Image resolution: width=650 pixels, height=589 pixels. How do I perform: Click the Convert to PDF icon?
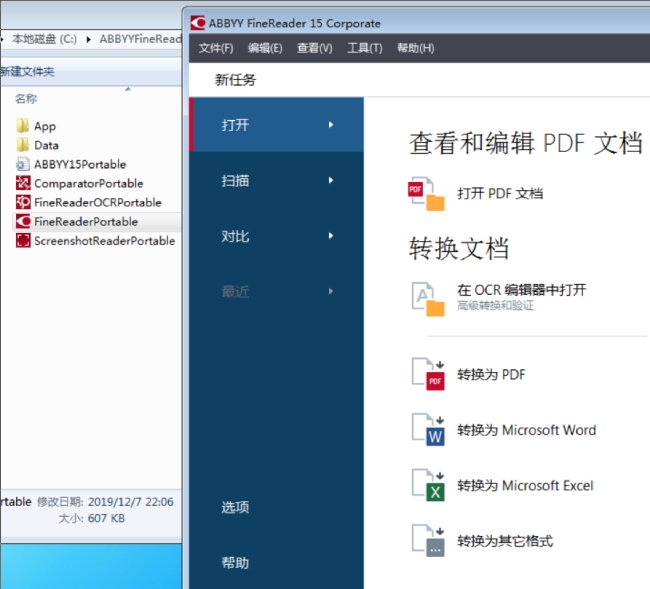(x=427, y=375)
